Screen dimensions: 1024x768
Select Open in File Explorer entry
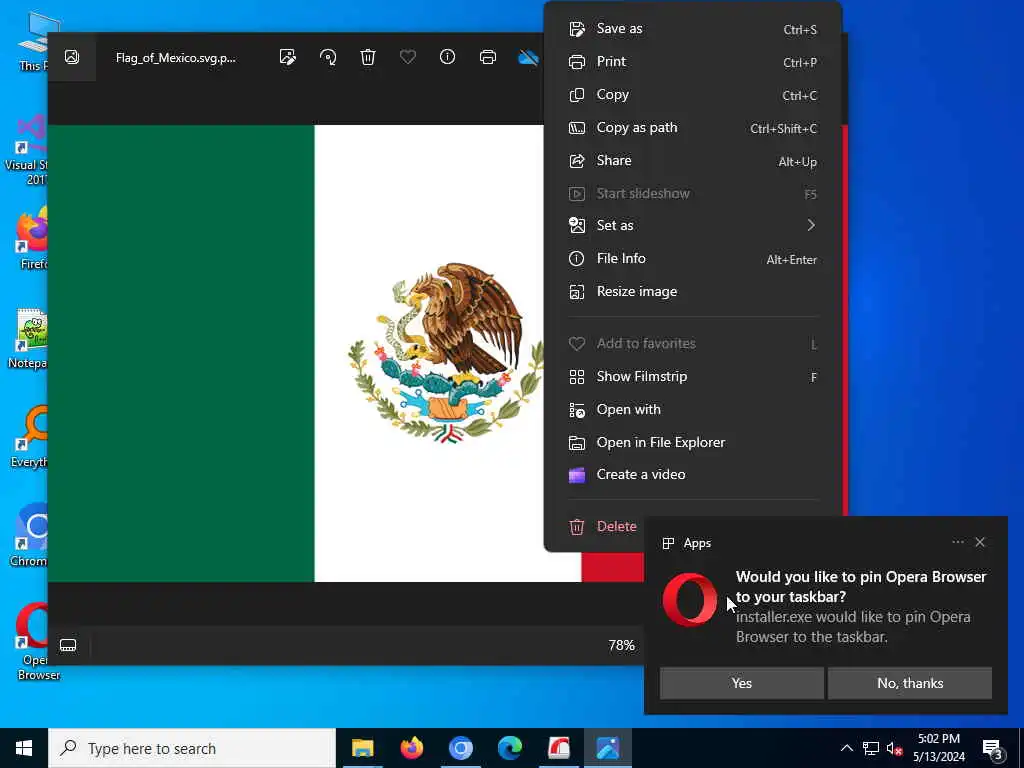pyautogui.click(x=693, y=443)
